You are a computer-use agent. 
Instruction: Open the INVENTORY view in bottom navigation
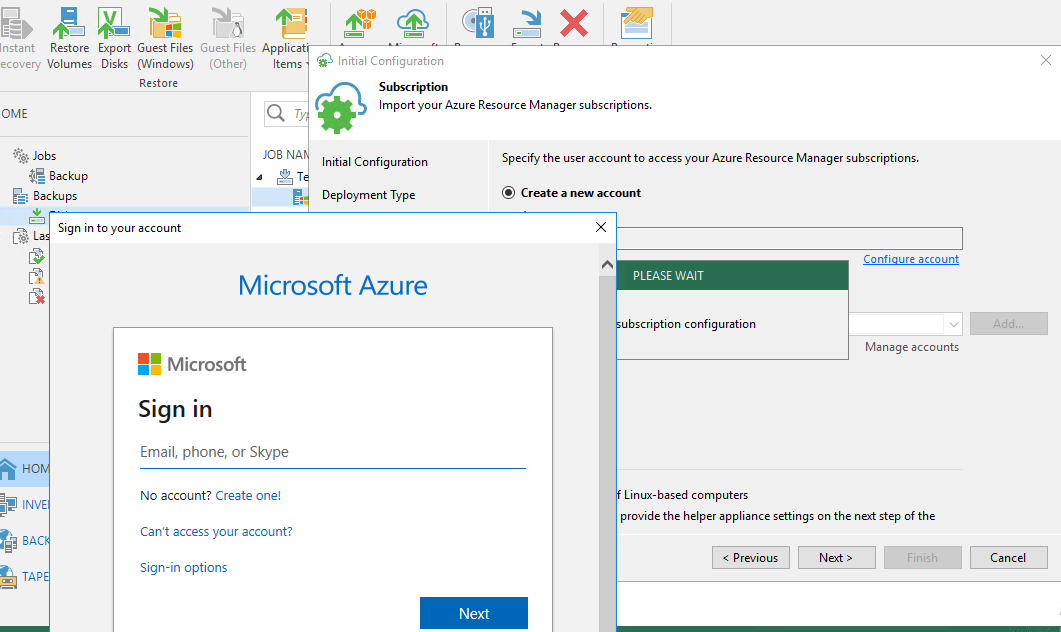(24, 505)
